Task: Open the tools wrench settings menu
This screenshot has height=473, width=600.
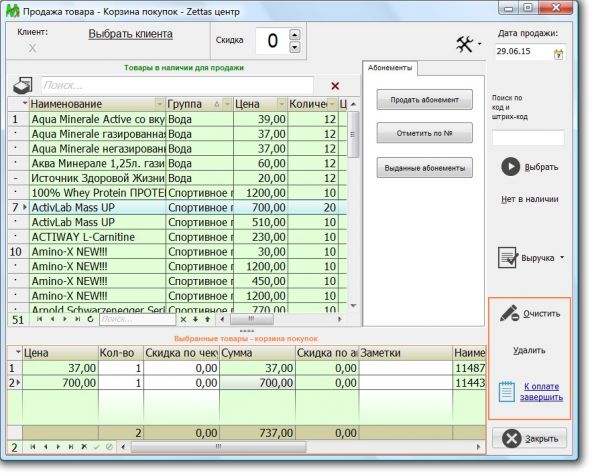Action: [x=465, y=44]
